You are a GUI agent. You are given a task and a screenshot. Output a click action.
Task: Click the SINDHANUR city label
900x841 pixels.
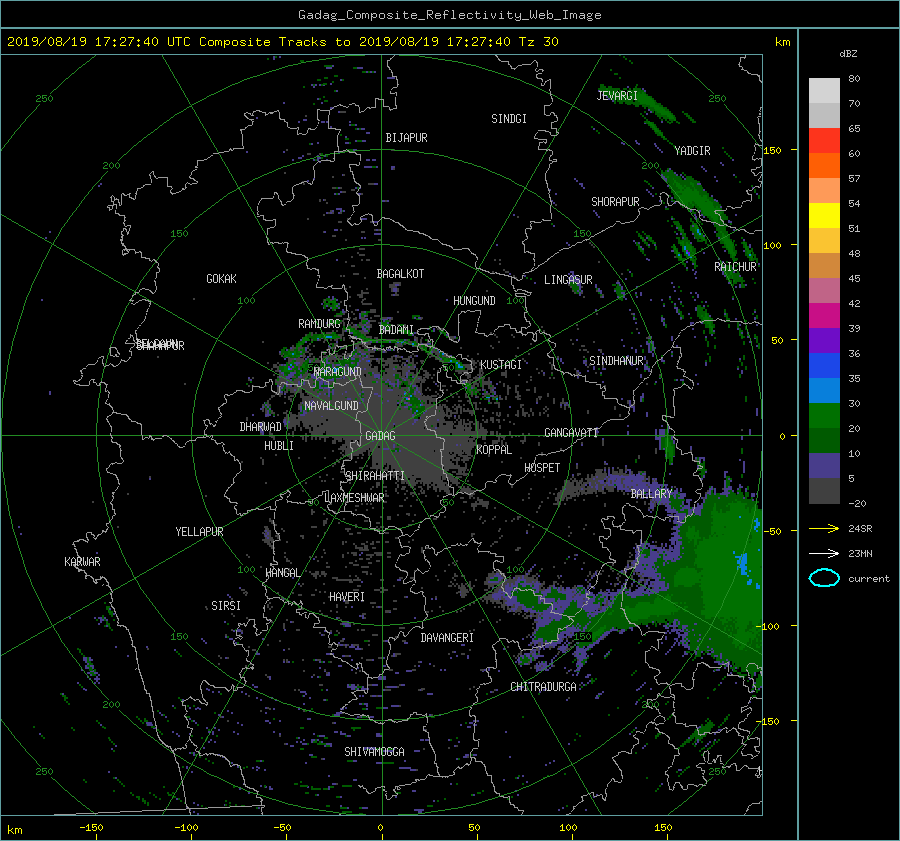tap(616, 361)
